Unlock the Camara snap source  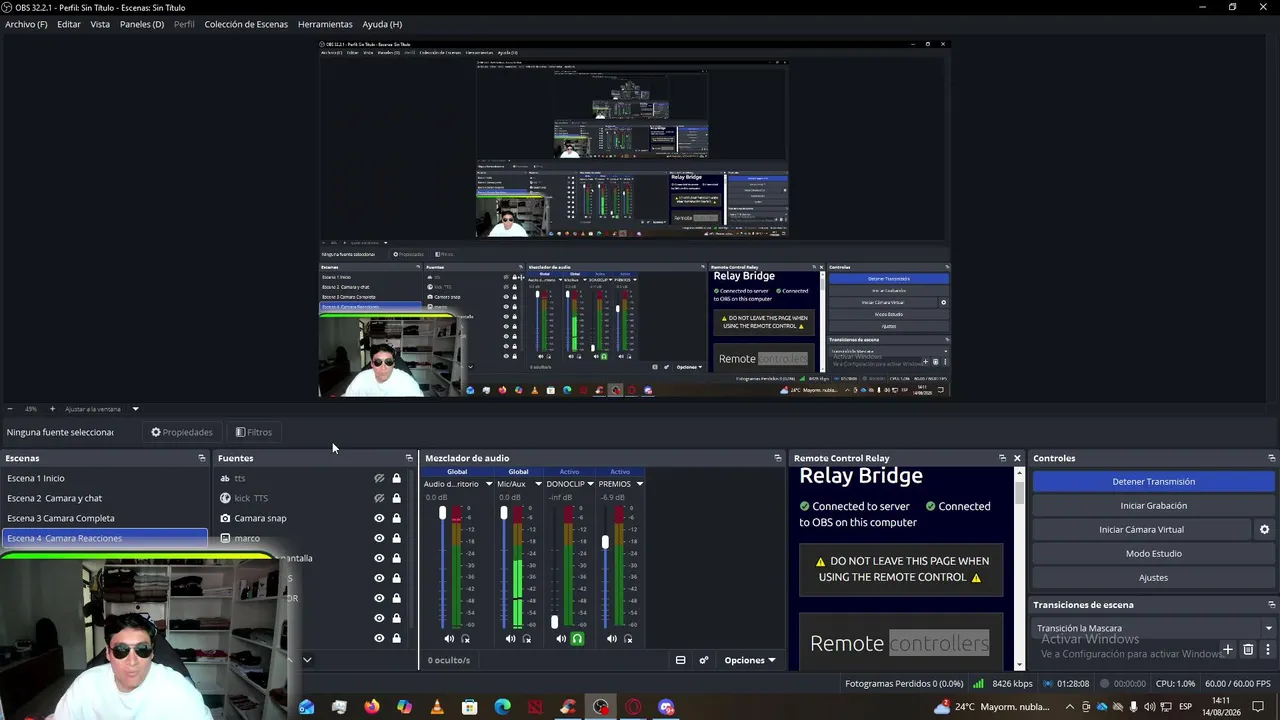tap(397, 518)
